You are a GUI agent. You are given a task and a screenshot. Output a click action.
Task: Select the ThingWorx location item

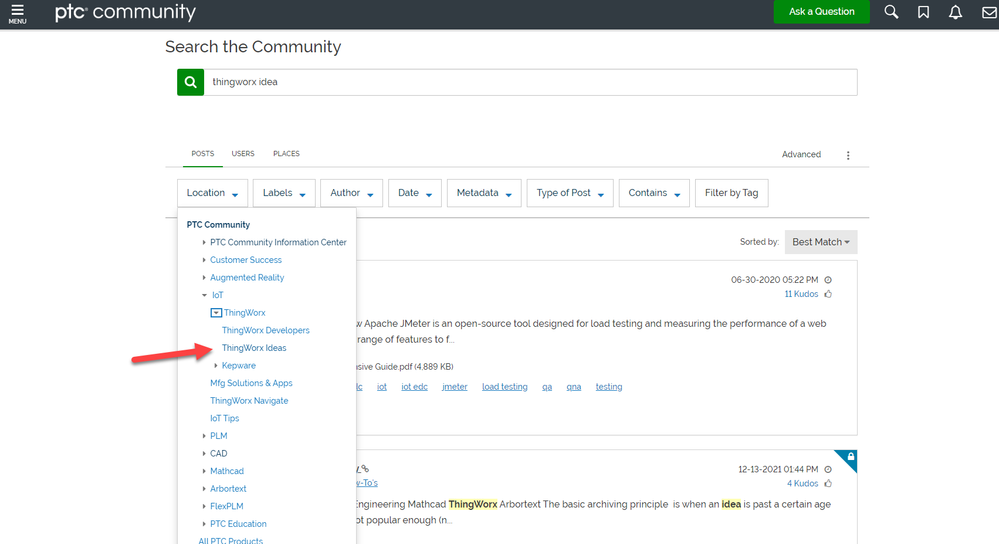click(x=244, y=313)
